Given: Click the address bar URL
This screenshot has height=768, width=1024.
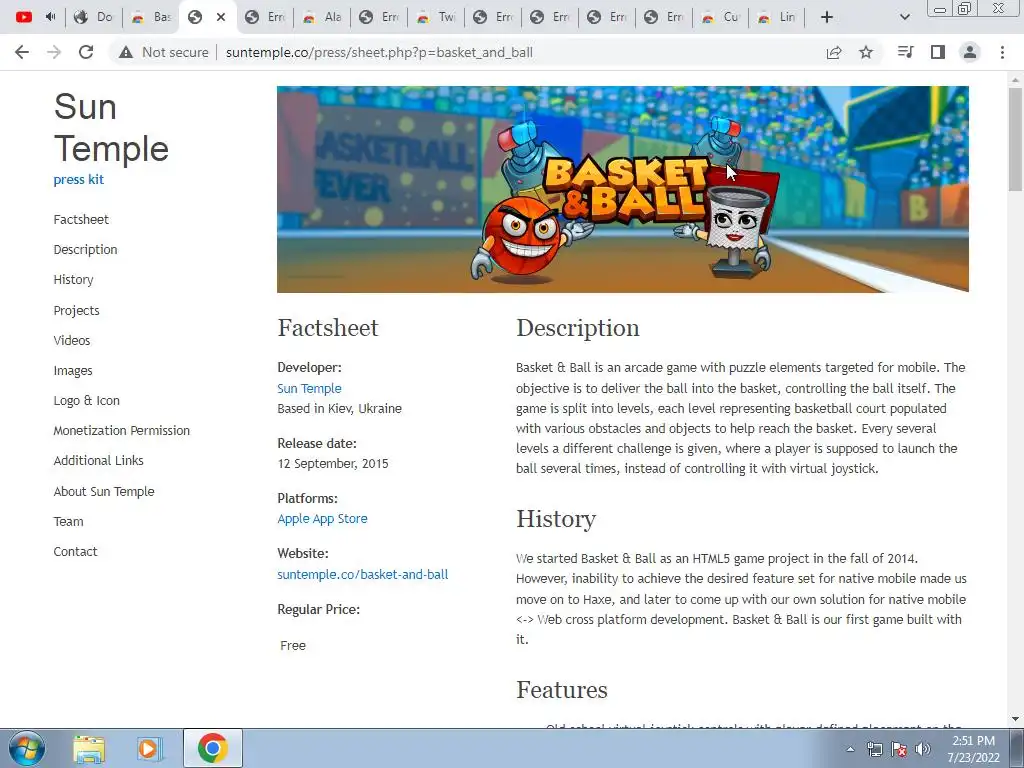Looking at the screenshot, I should coord(379,52).
